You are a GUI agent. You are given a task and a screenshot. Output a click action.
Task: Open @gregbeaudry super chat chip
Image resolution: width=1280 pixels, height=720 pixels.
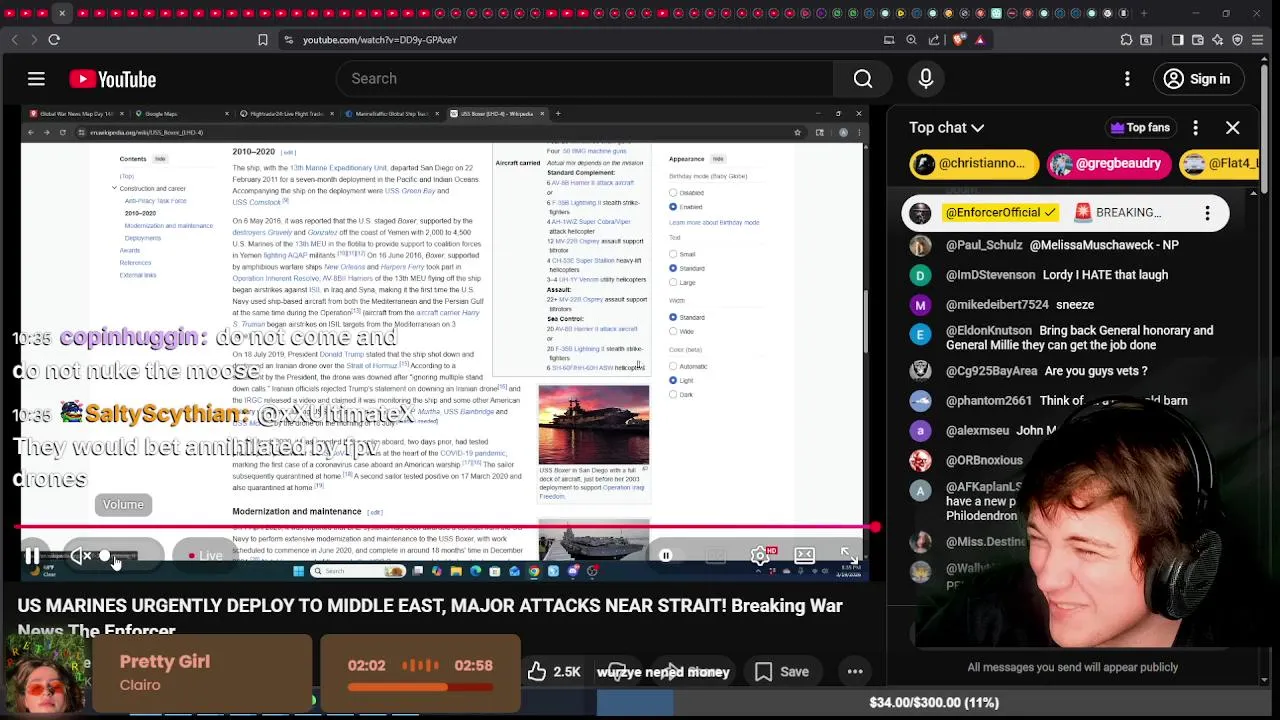coord(1109,164)
